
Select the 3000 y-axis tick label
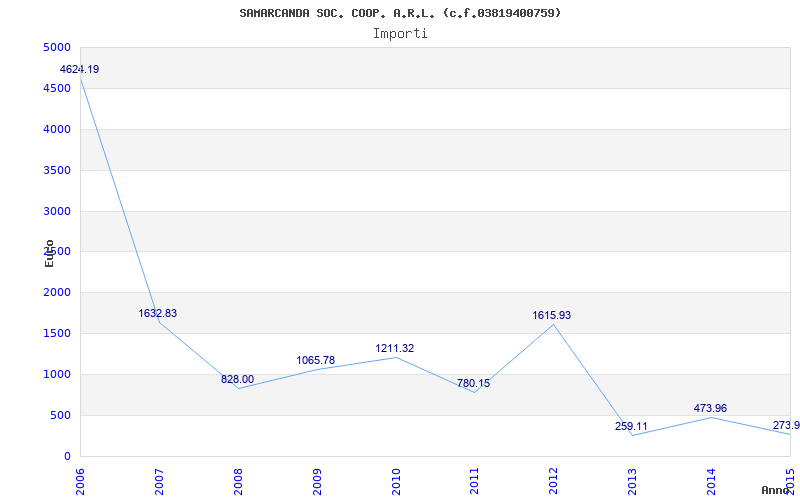click(x=59, y=211)
